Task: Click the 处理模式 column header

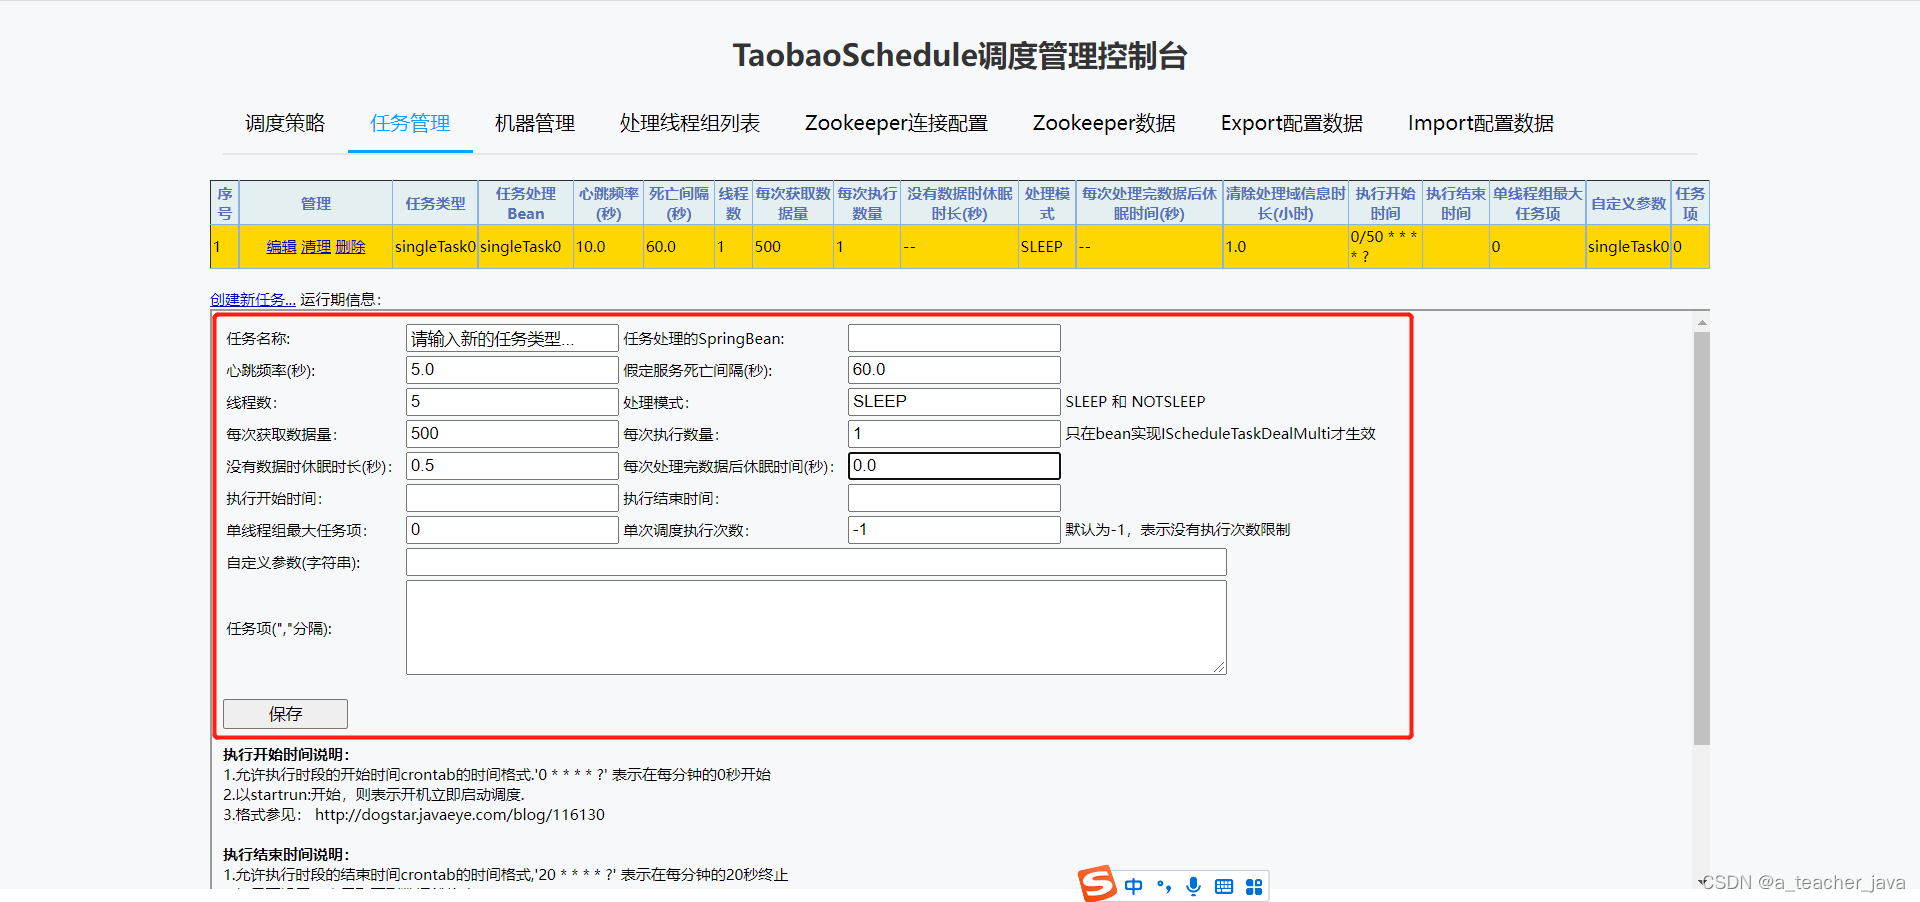Action: [x=1047, y=203]
